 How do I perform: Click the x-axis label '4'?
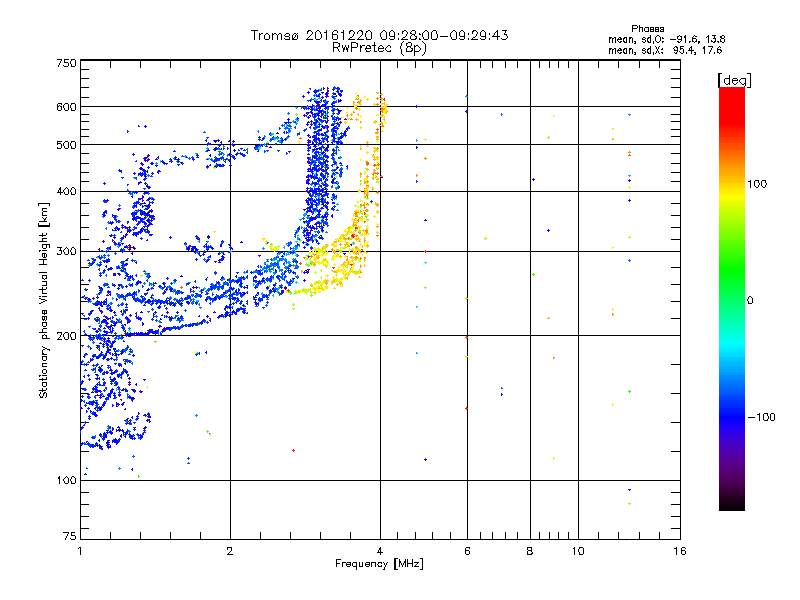click(x=380, y=551)
